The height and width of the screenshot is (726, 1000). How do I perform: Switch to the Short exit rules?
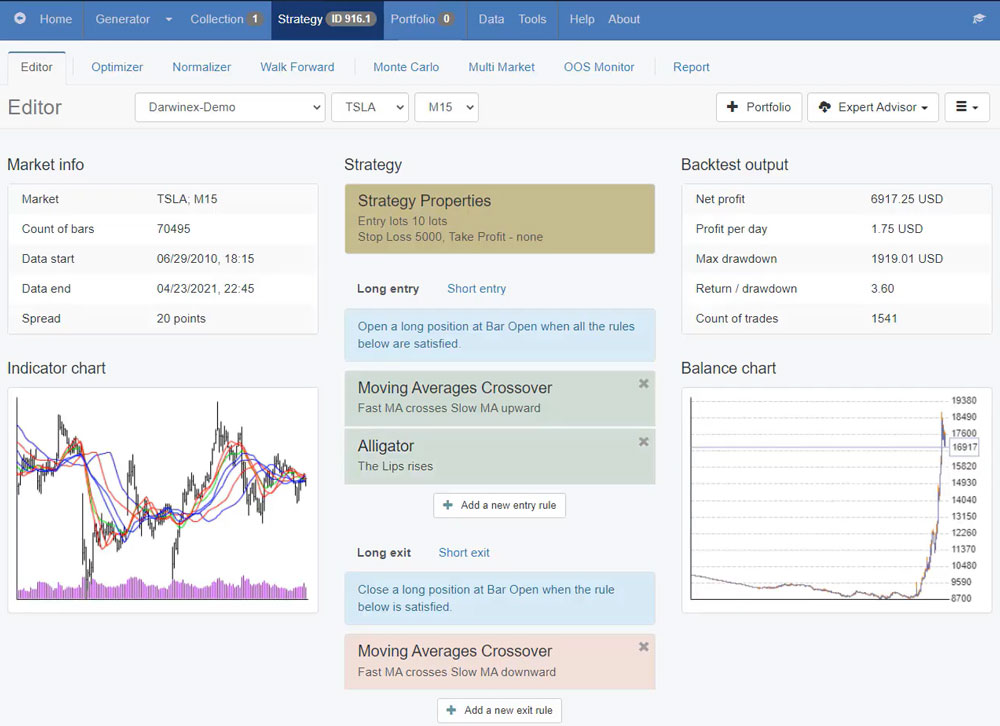(x=464, y=552)
